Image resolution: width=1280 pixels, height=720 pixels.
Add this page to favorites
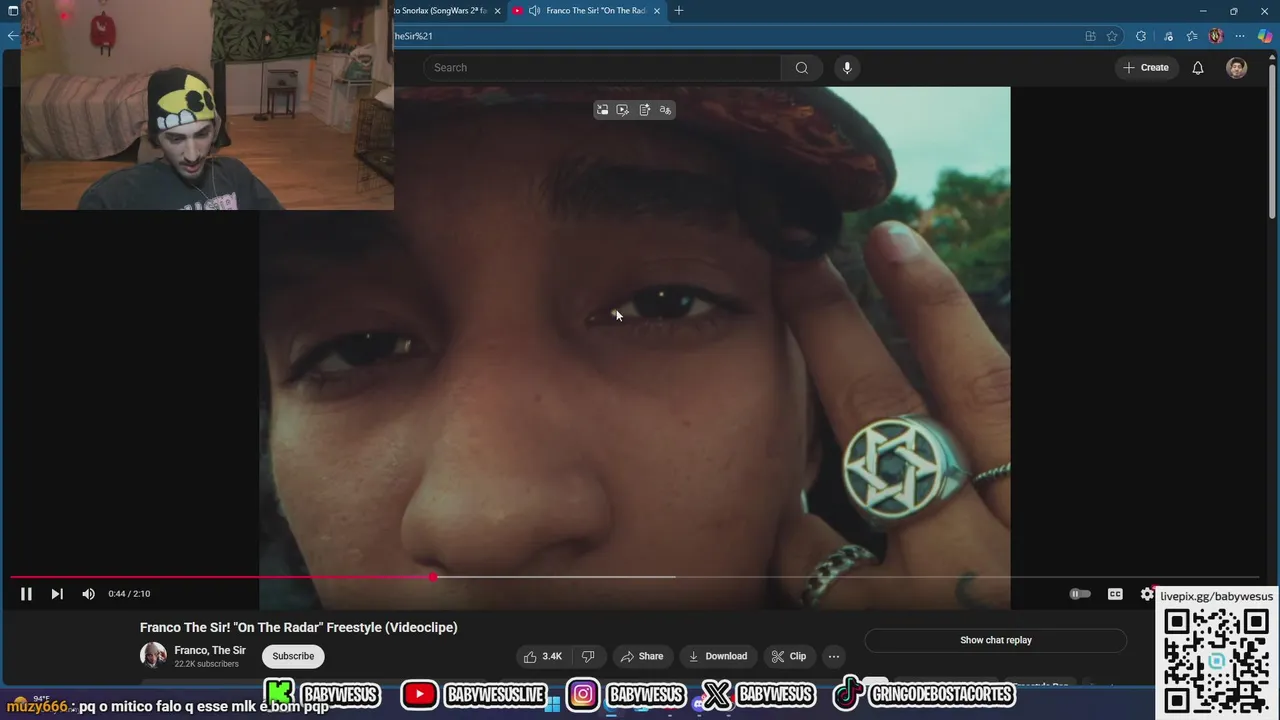point(1112,36)
